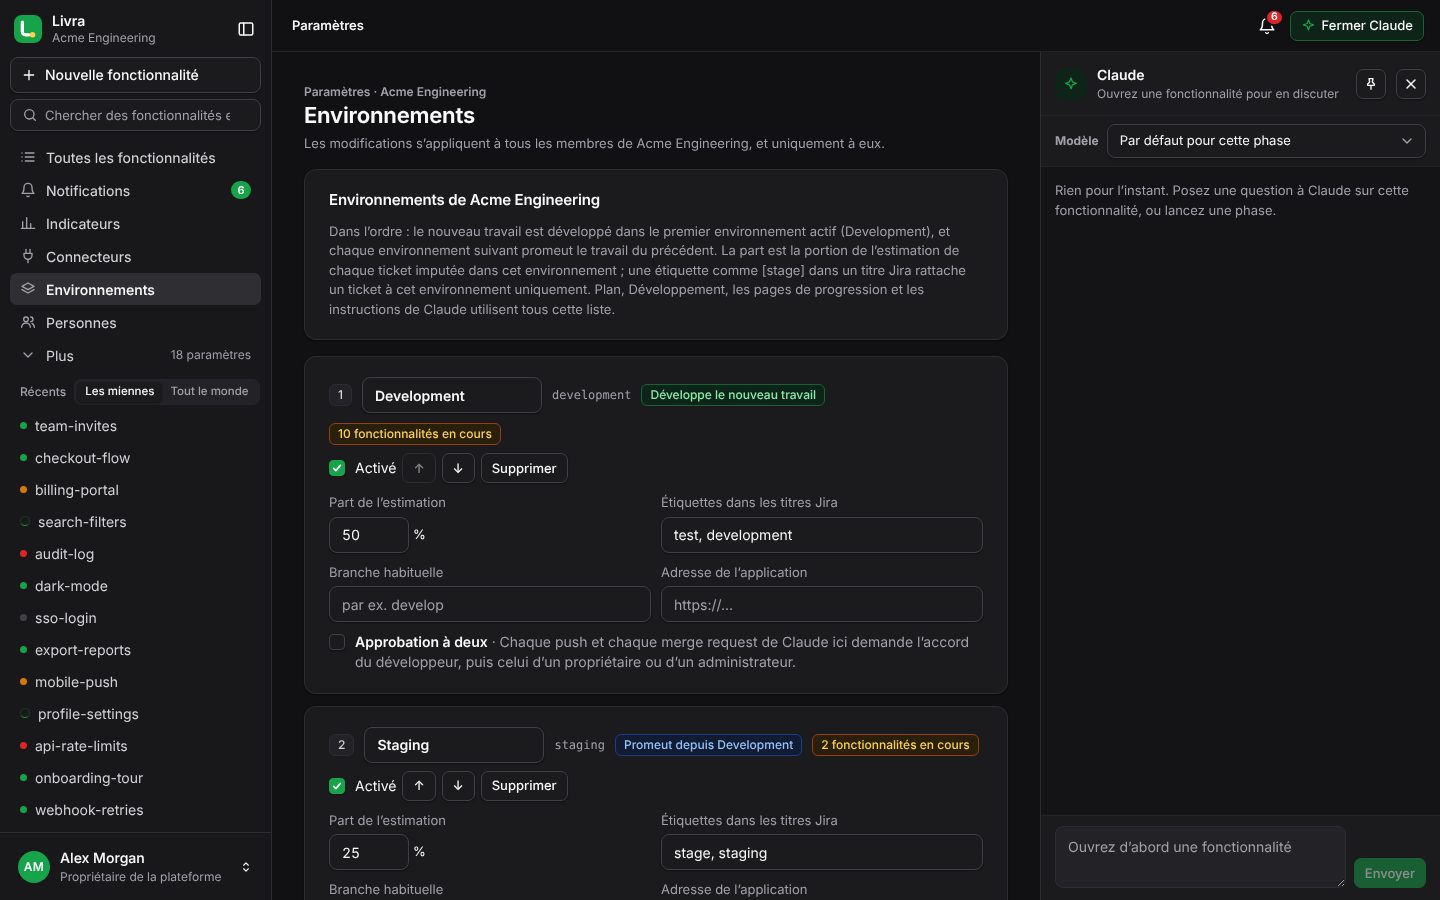This screenshot has width=1440, height=900.
Task: Delete the Staging environment with Supprimer
Action: coord(524,786)
